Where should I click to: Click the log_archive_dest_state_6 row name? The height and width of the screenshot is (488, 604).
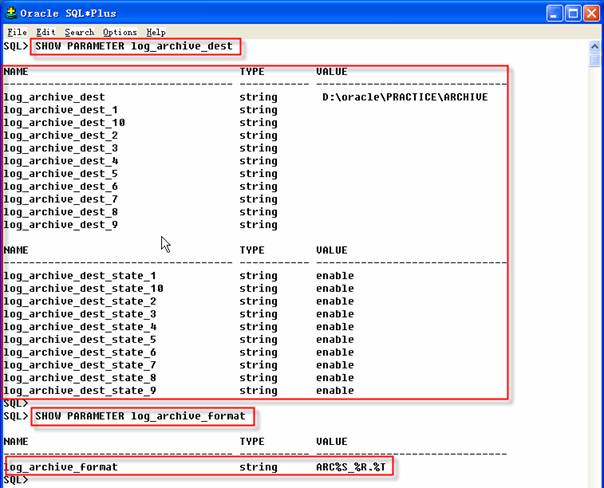(80, 352)
